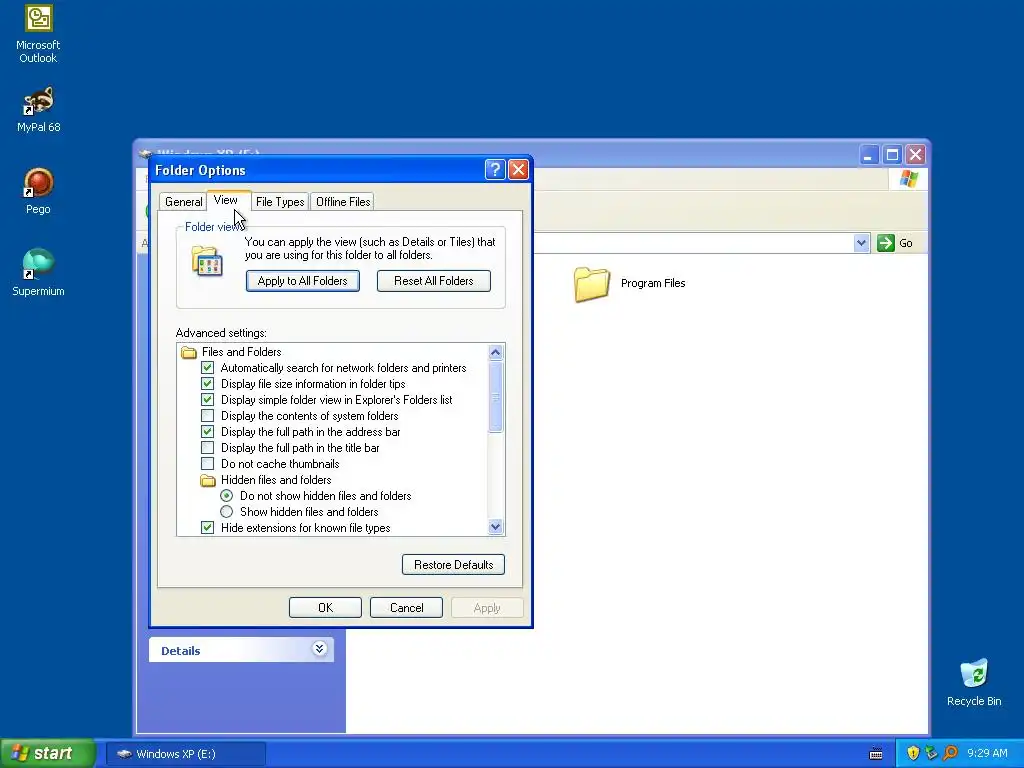Open the Recycle Bin icon

[x=974, y=682]
